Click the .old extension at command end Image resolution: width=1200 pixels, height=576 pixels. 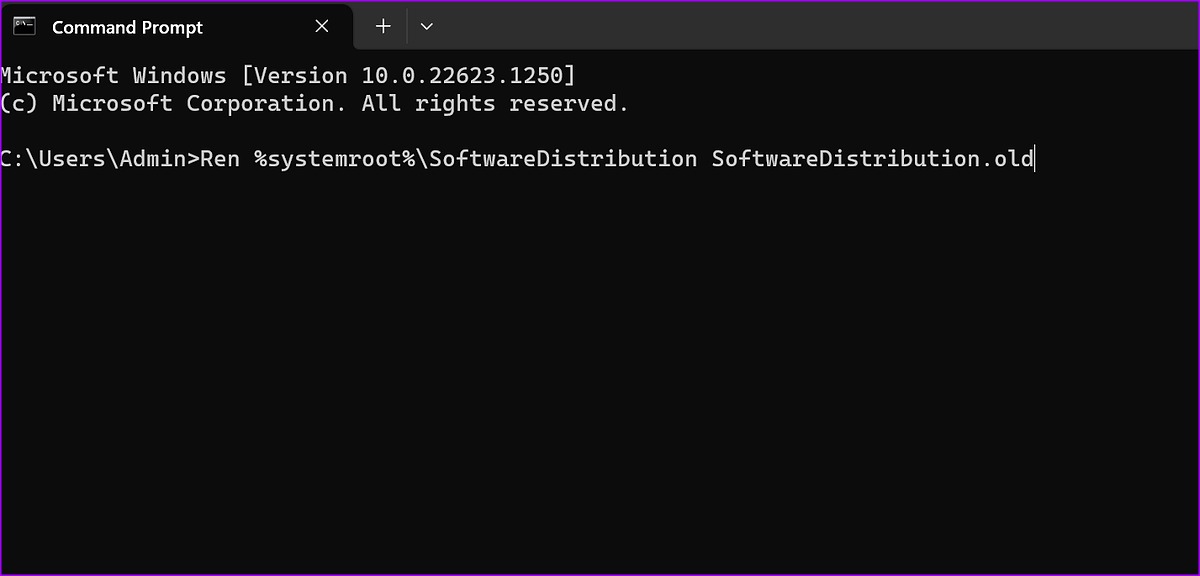tap(1007, 158)
